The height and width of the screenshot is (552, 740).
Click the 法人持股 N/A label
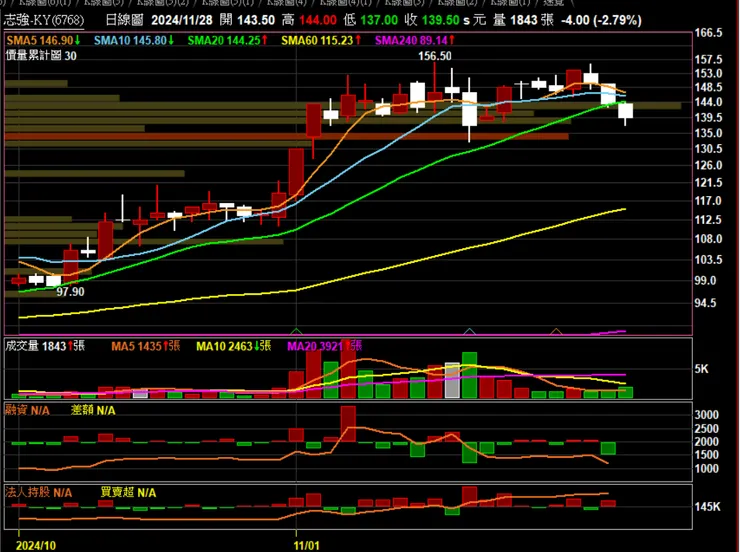click(39, 493)
